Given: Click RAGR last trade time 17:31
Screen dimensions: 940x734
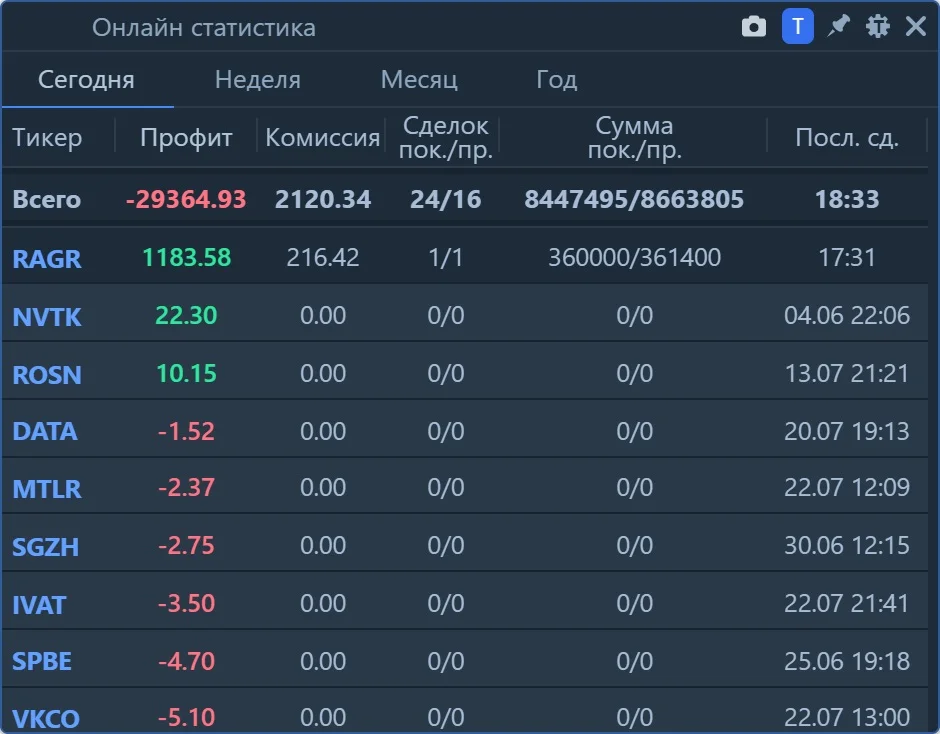Looking at the screenshot, I should (846, 258).
